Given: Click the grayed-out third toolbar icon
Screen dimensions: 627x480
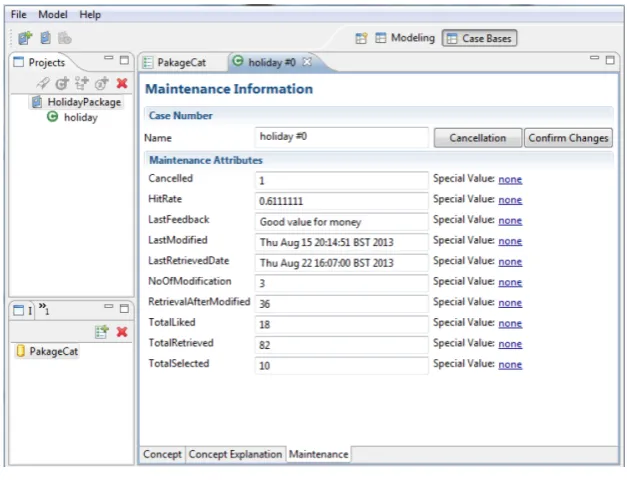Looking at the screenshot, I should pyautogui.click(x=64, y=38).
